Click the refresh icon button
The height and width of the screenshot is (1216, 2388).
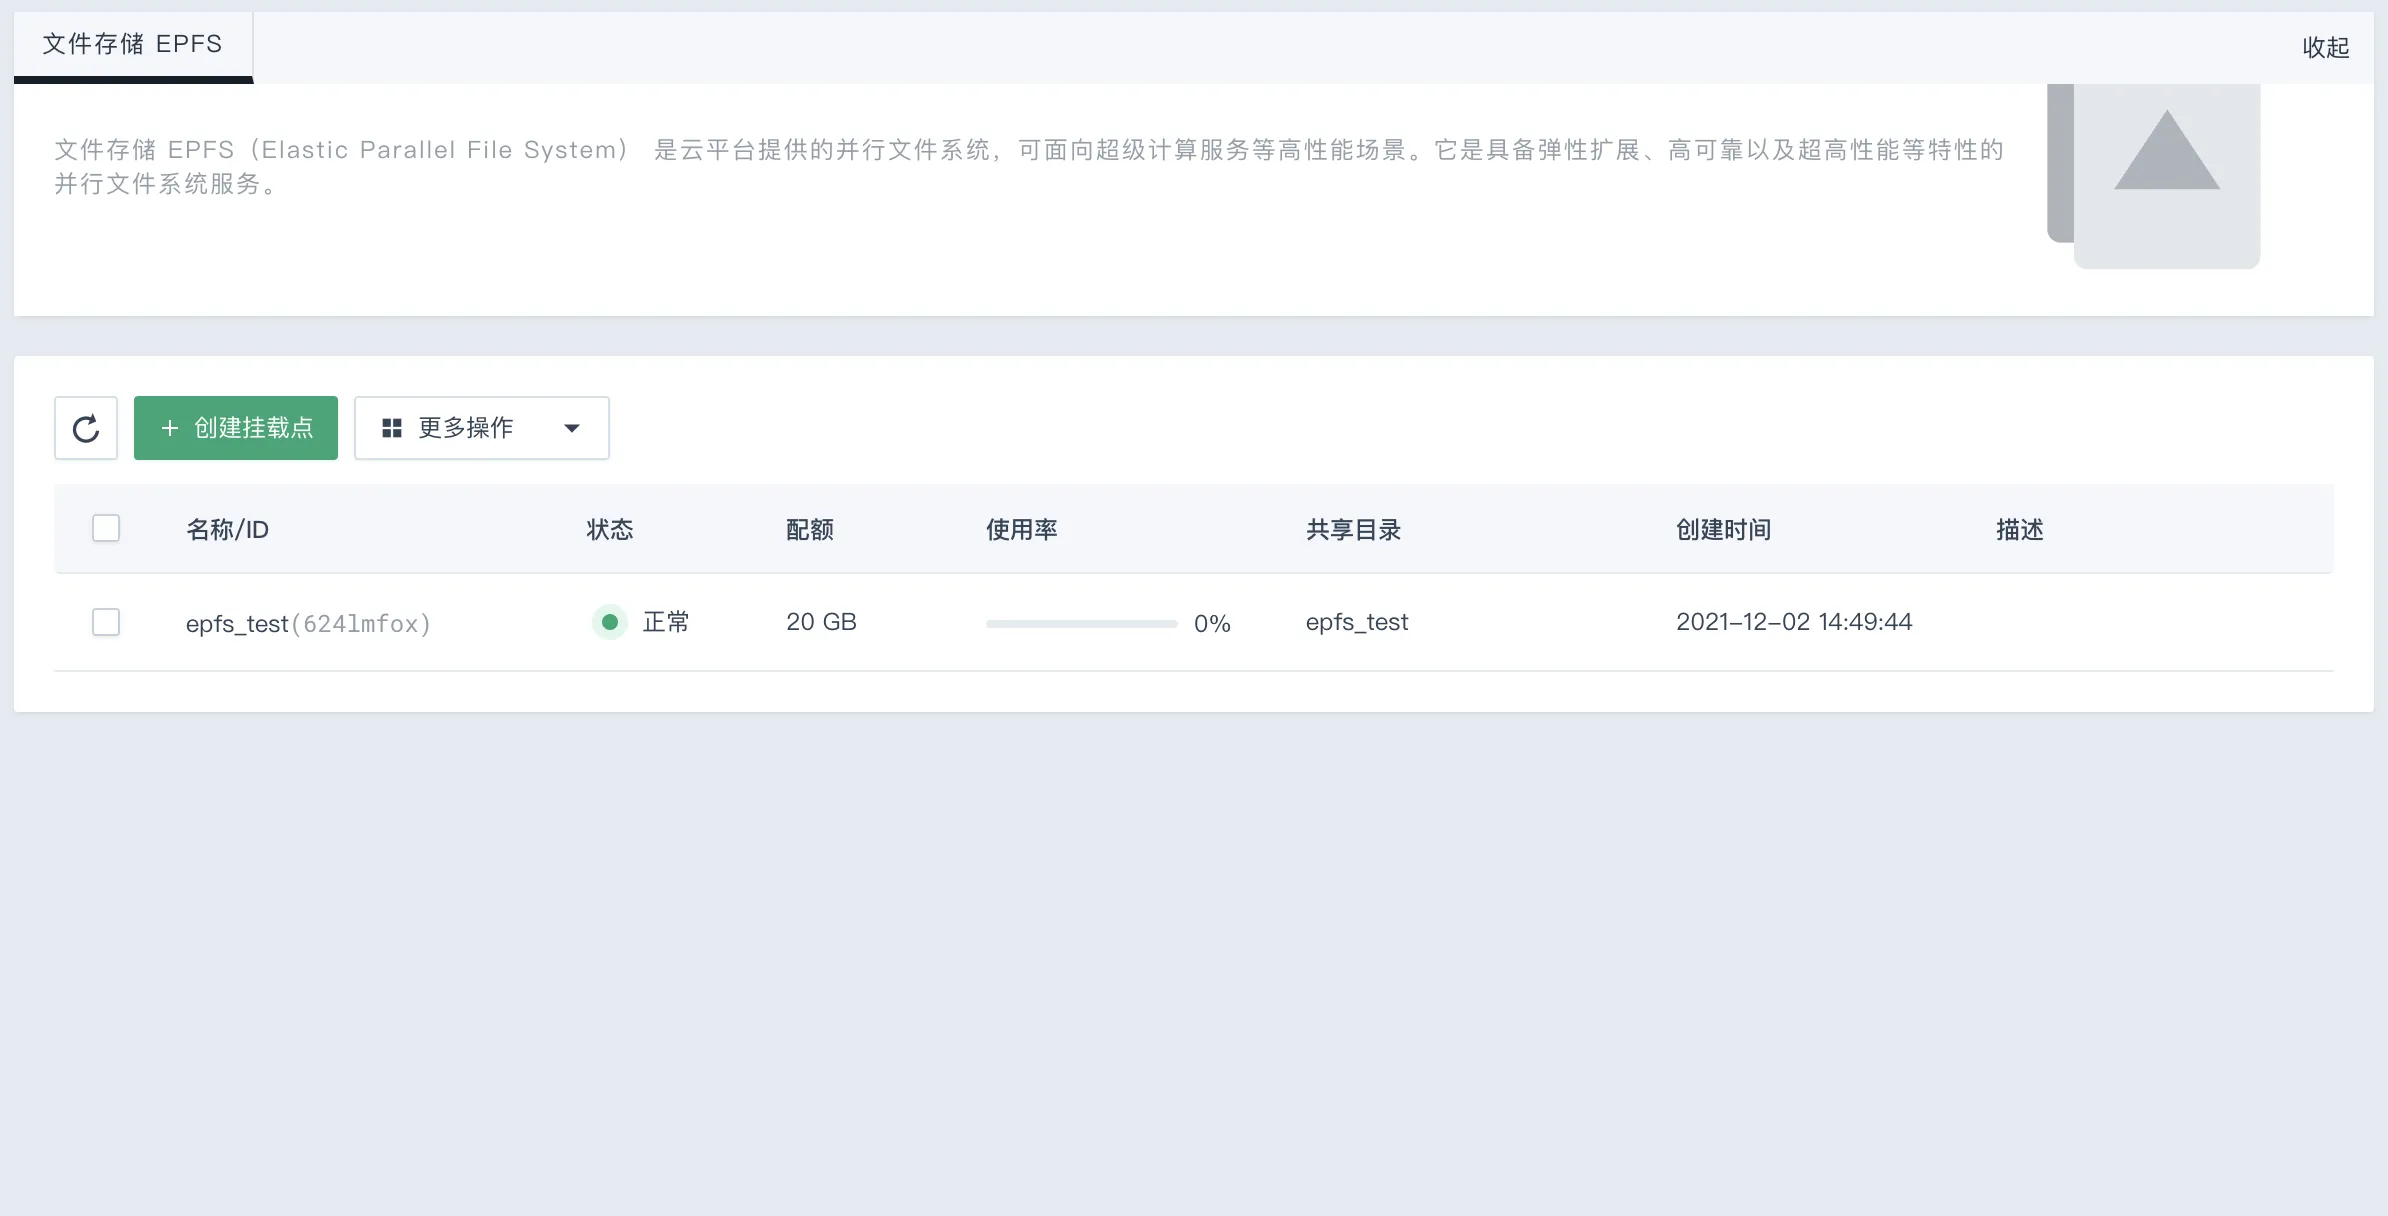point(86,428)
